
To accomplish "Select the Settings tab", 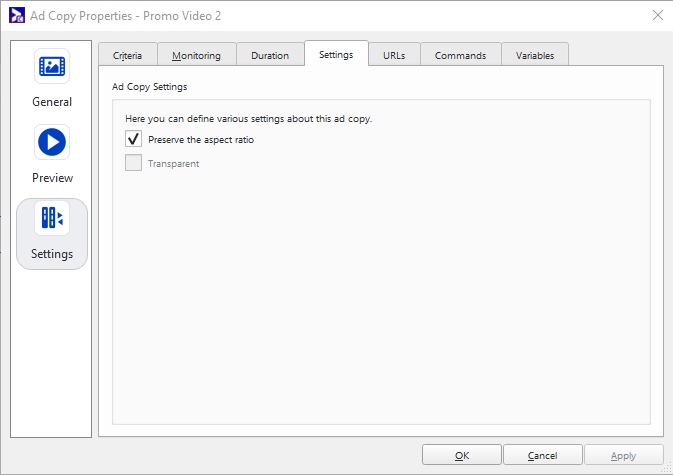I will tap(336, 54).
